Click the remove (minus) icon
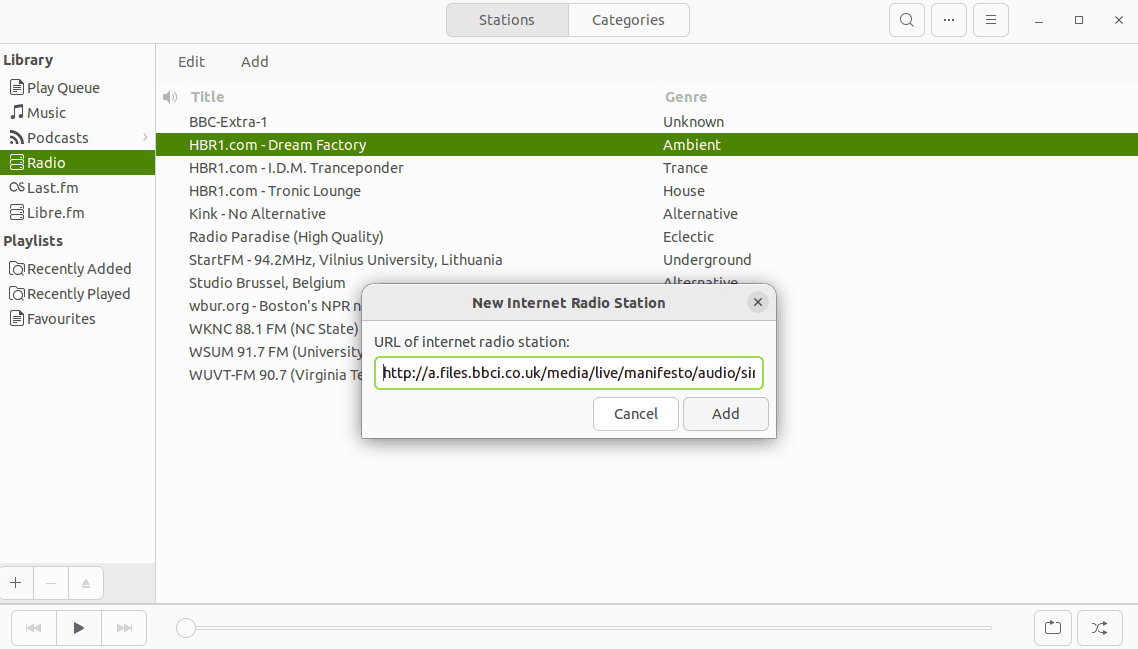 point(51,583)
